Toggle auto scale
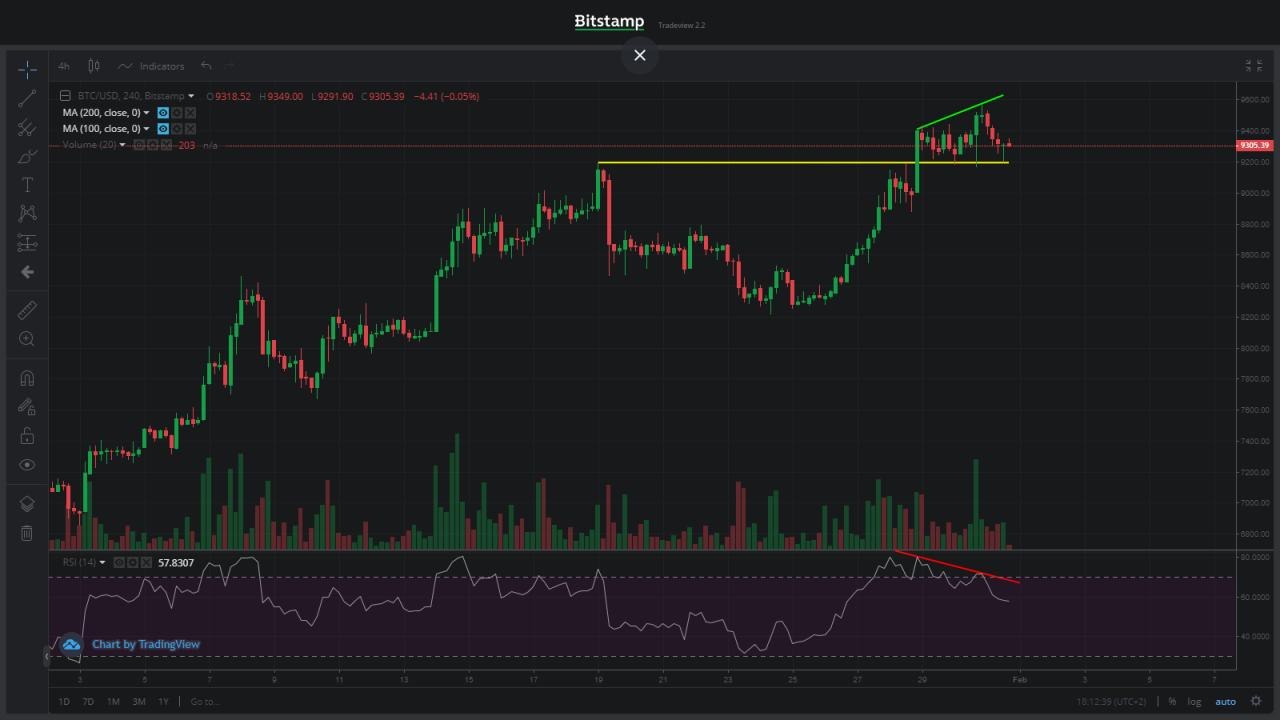 point(1225,702)
